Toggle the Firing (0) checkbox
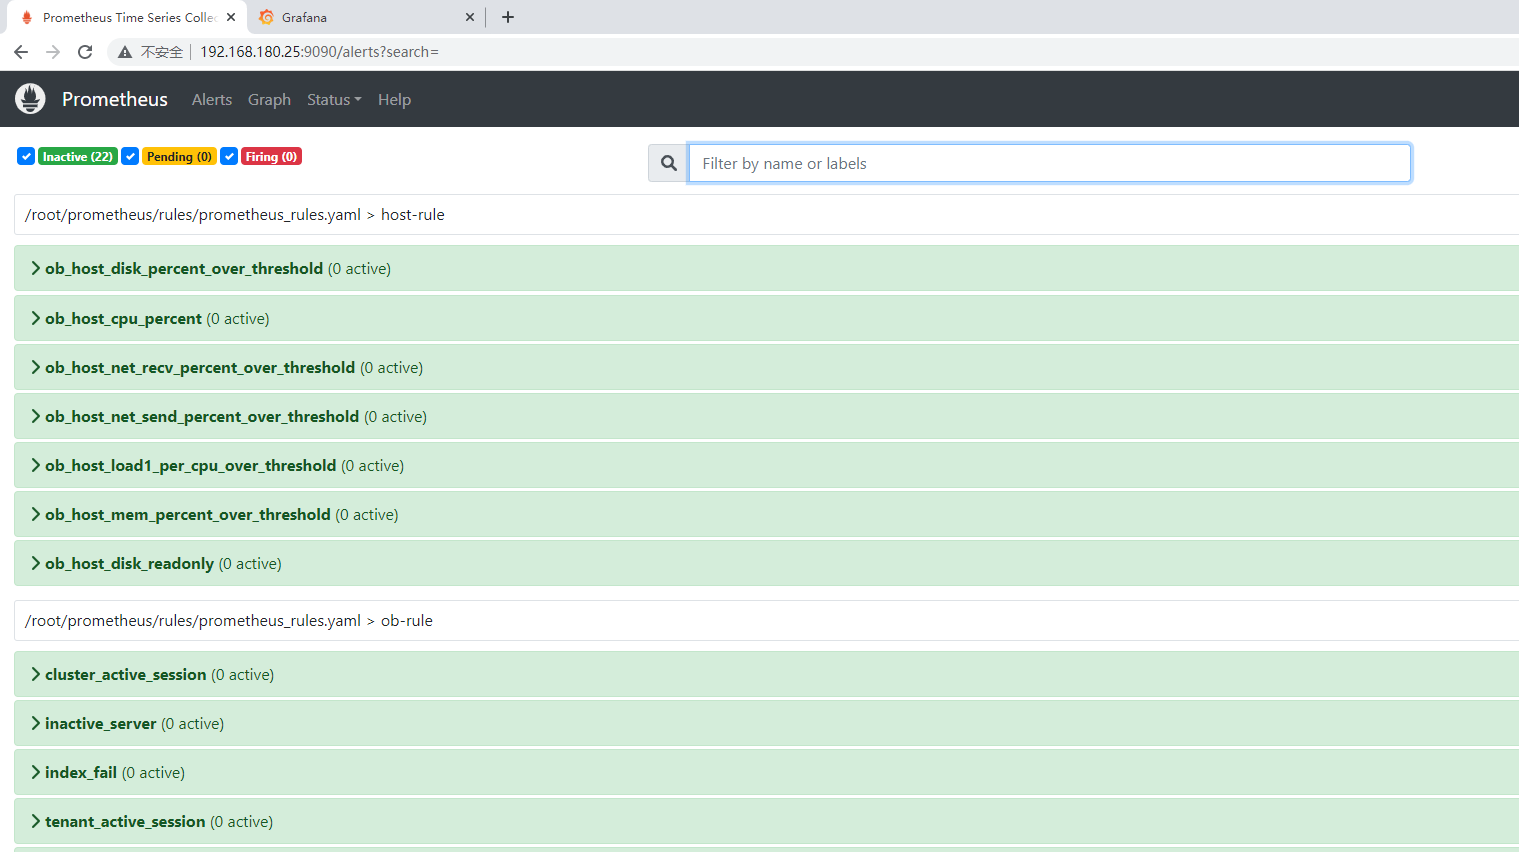The image size is (1519, 852). [x=229, y=156]
